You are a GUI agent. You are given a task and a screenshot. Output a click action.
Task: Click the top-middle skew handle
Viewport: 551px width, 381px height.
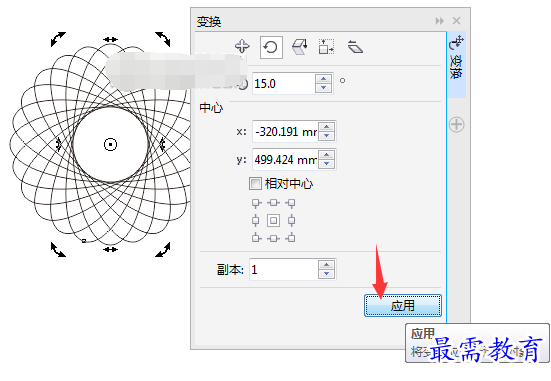point(110,40)
